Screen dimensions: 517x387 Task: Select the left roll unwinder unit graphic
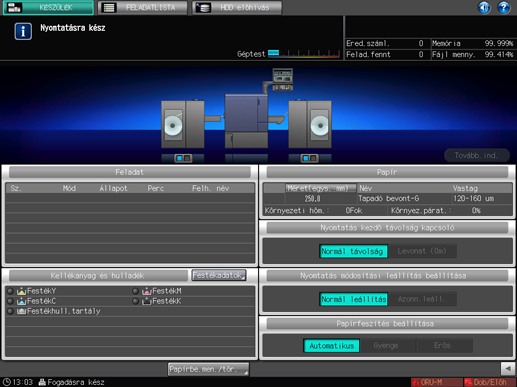tap(183, 124)
